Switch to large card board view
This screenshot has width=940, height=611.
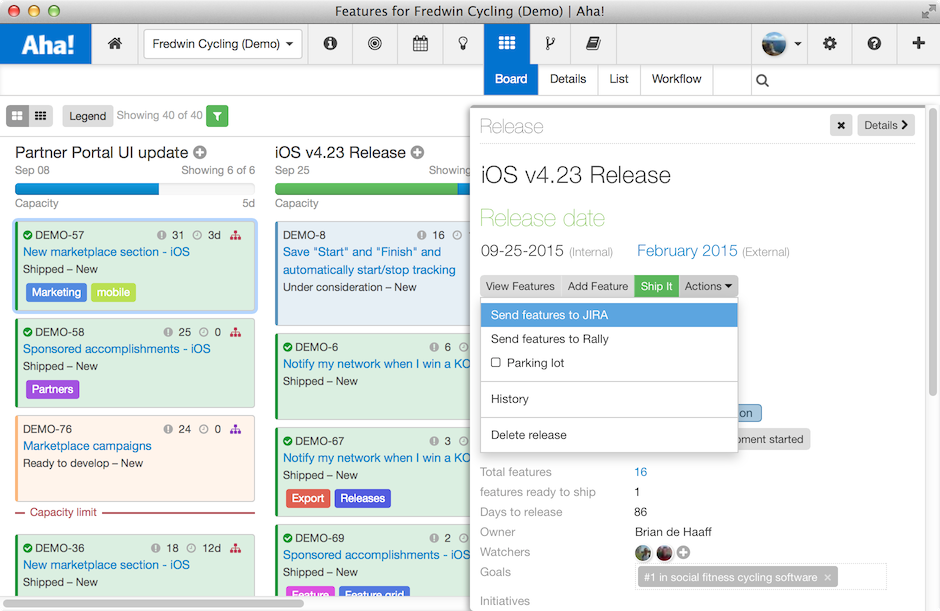[x=17, y=116]
